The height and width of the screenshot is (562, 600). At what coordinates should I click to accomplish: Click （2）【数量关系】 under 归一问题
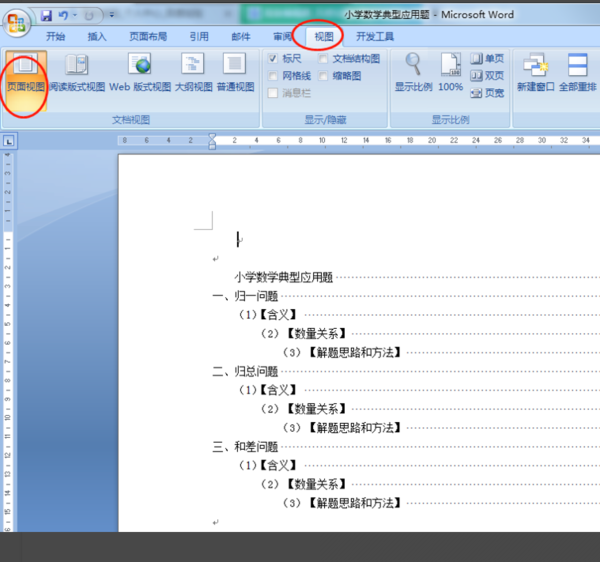click(303, 334)
